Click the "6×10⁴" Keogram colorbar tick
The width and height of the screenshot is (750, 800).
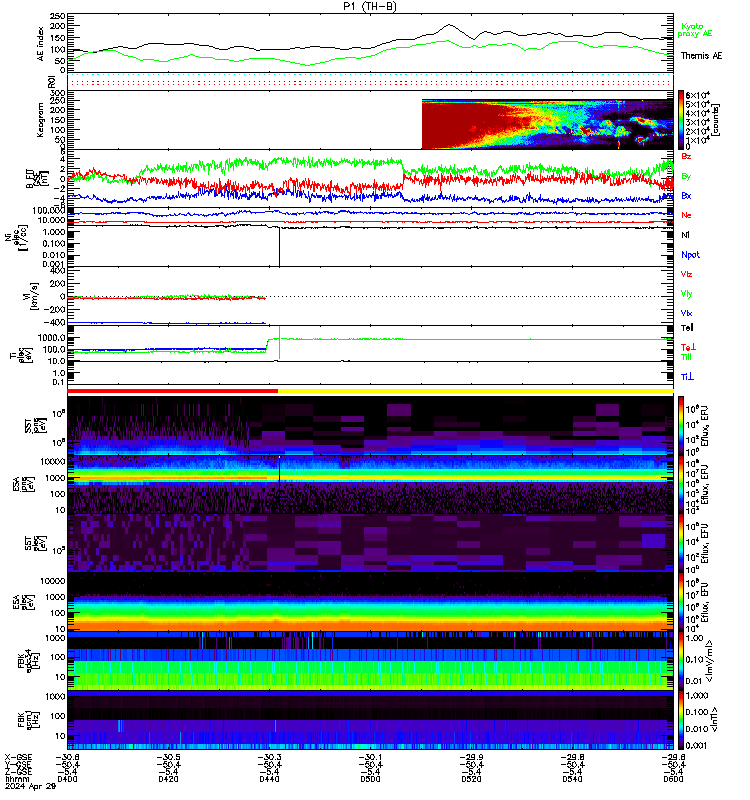697,95
